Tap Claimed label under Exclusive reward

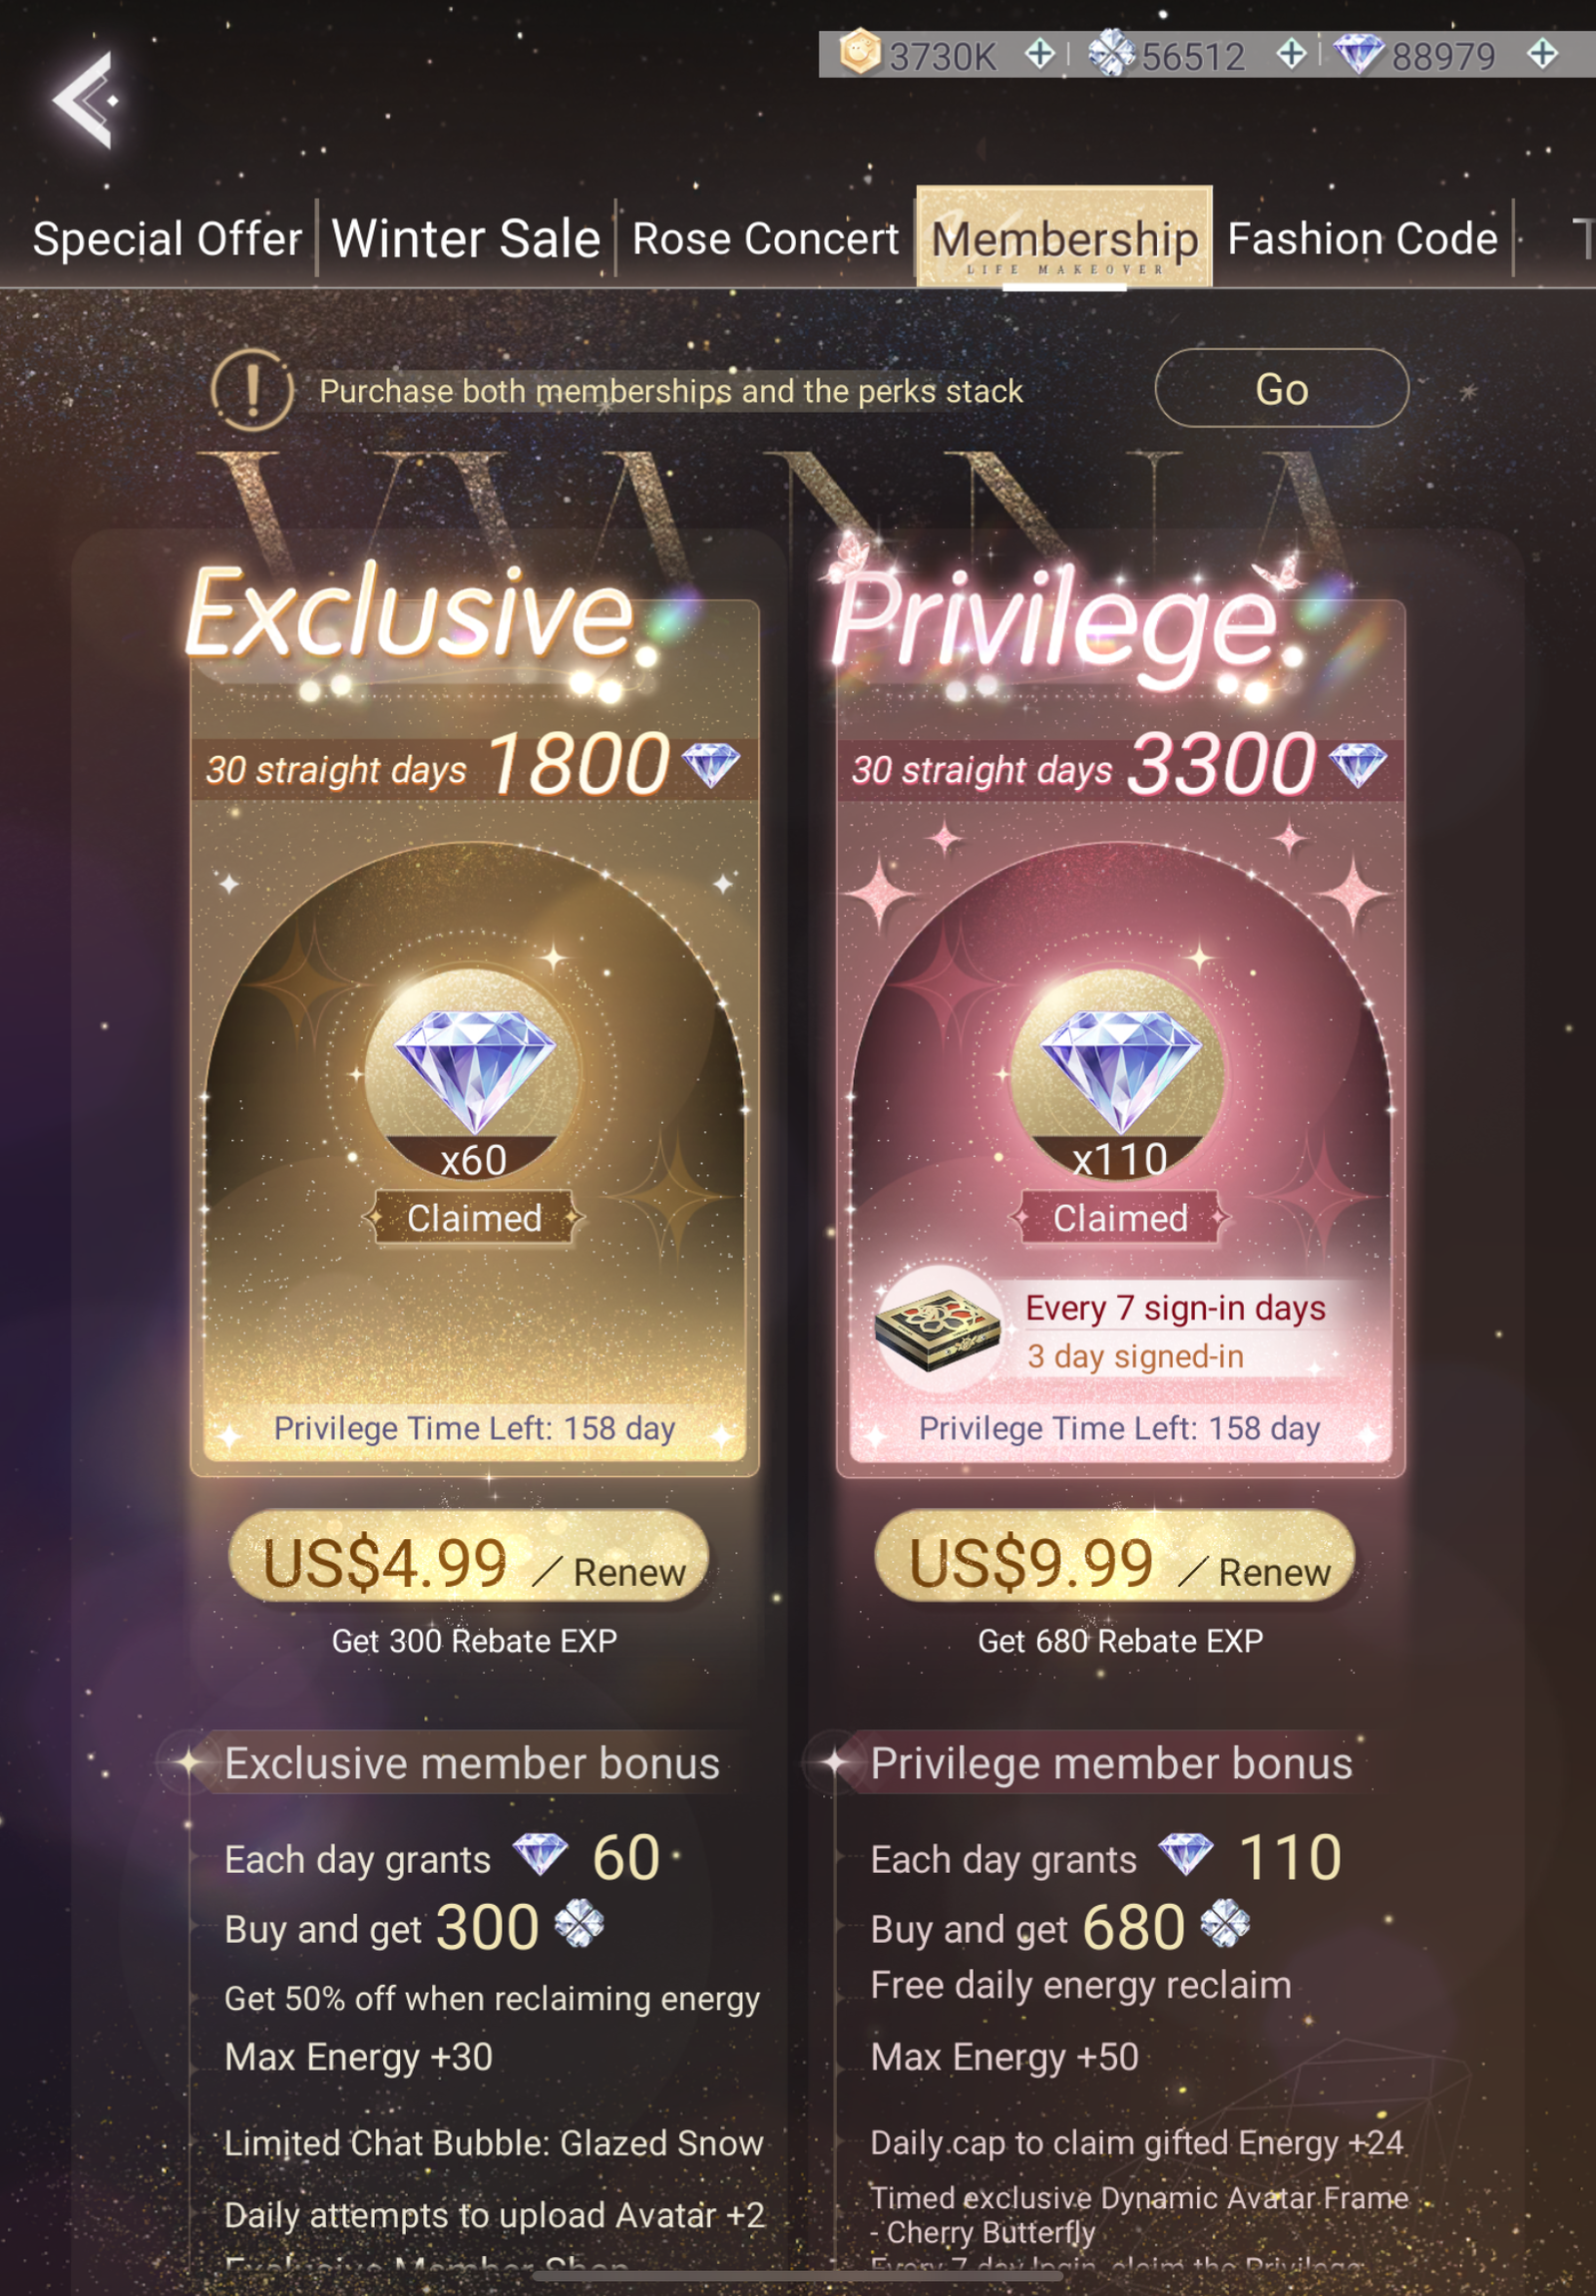click(474, 1217)
